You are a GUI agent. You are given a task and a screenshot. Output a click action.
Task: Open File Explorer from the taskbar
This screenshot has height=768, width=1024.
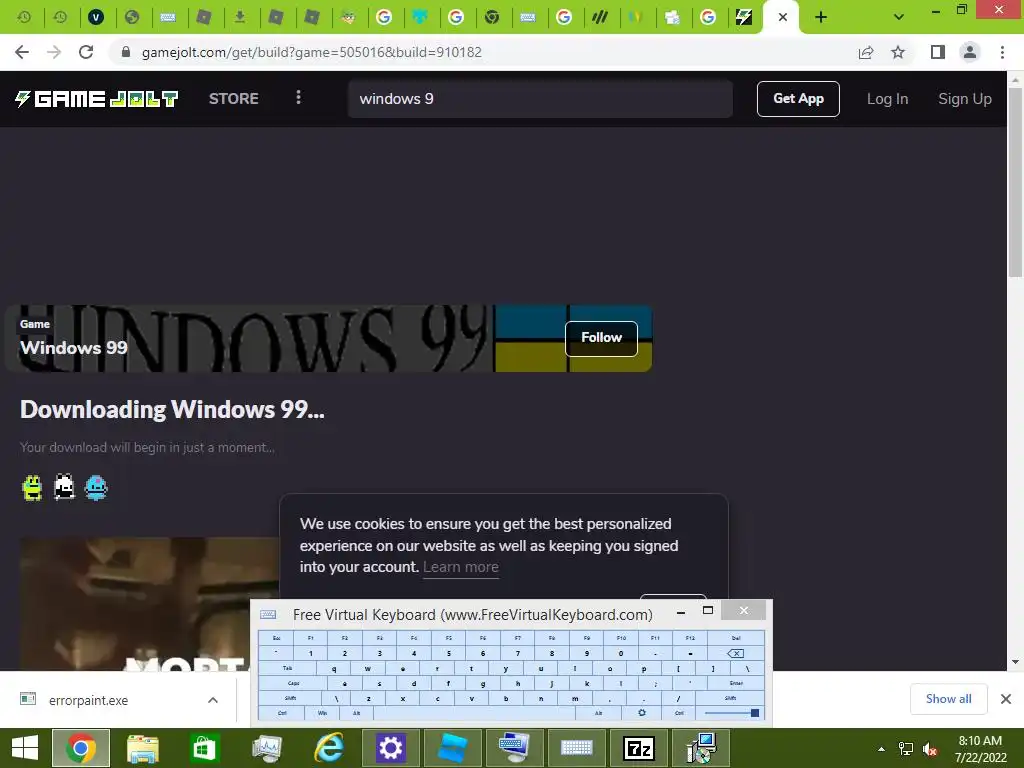[x=142, y=748]
